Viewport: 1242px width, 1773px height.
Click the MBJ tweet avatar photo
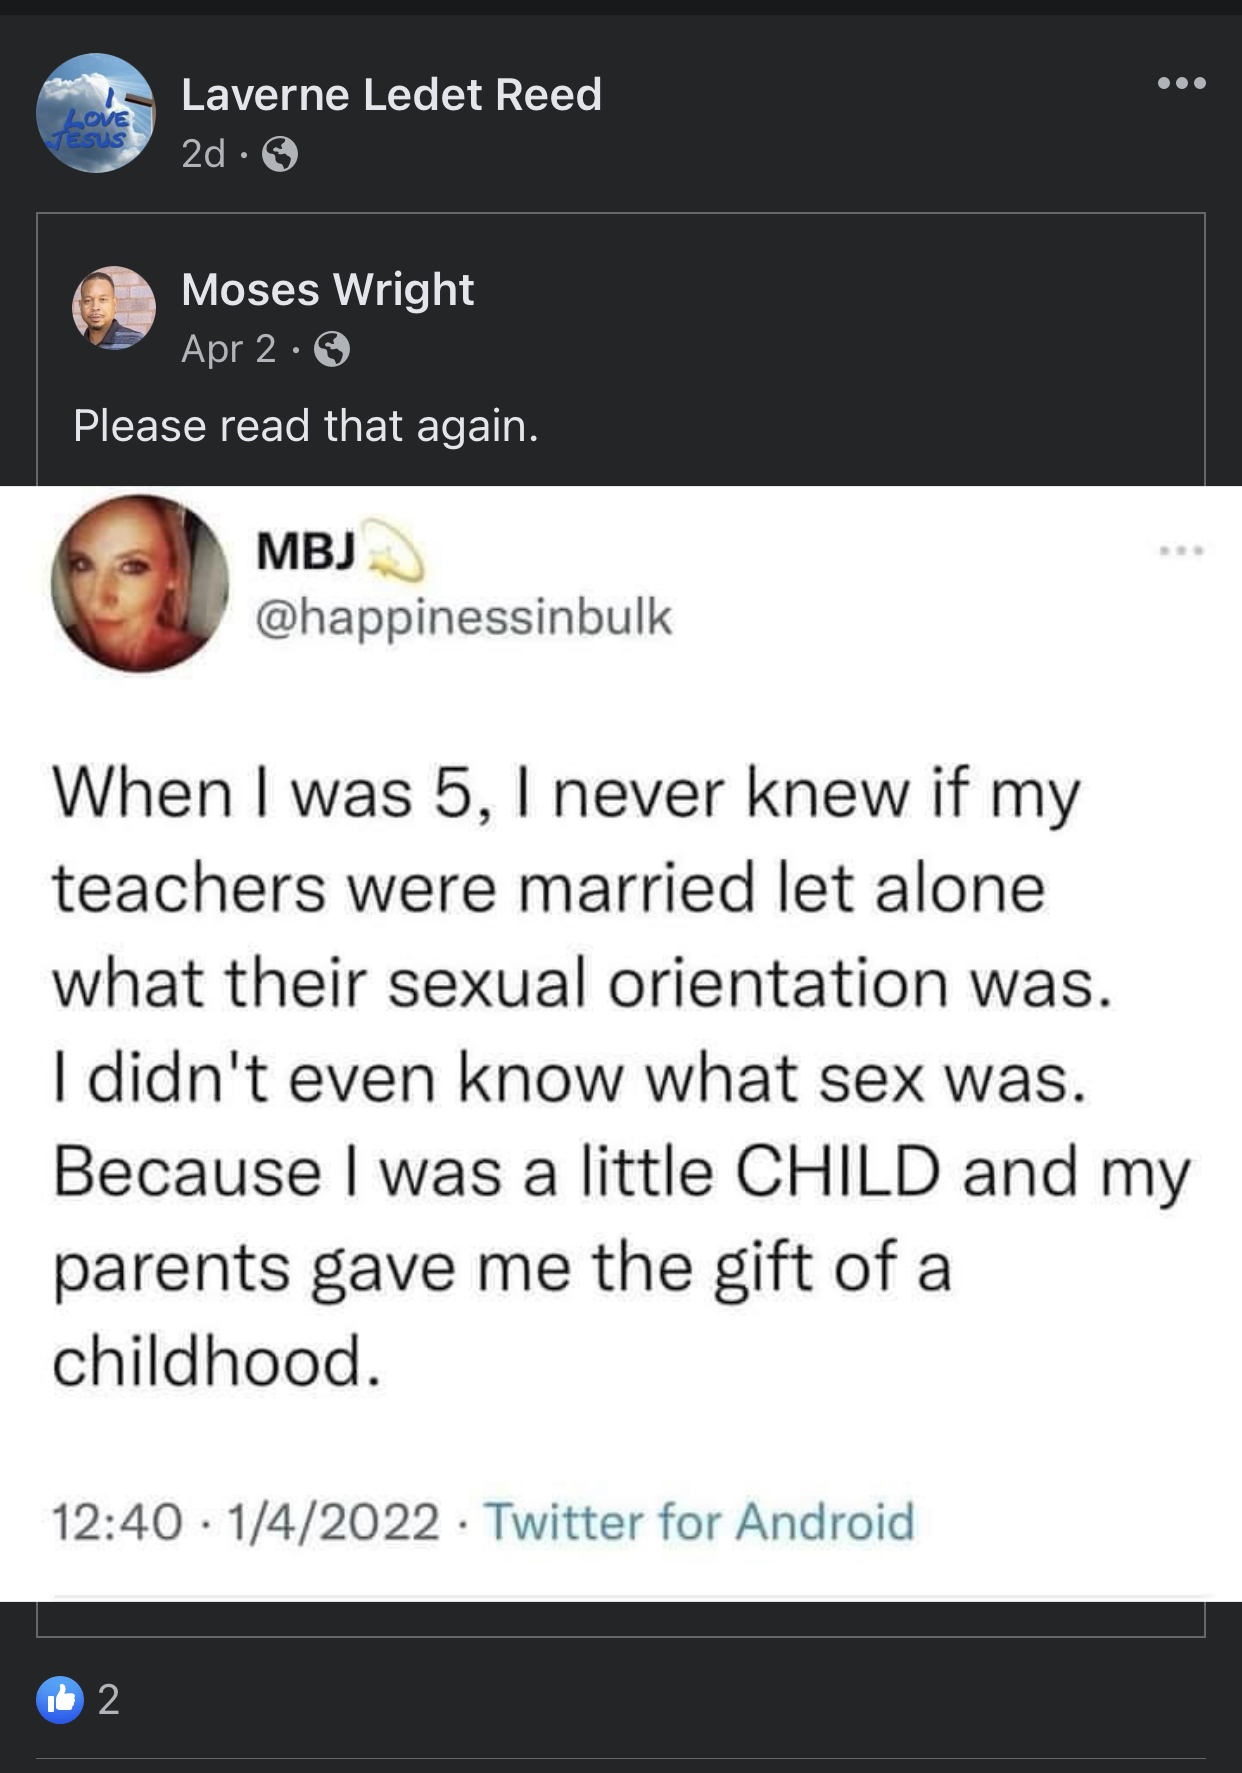tap(140, 583)
